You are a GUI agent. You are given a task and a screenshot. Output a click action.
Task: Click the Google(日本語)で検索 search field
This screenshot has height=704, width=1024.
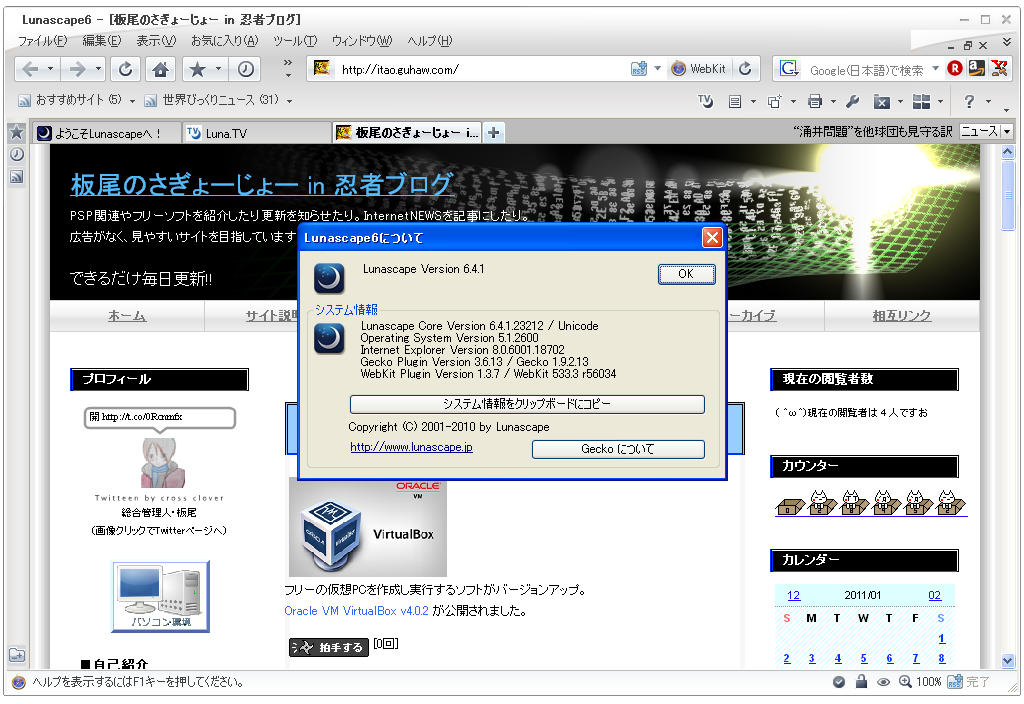point(867,70)
